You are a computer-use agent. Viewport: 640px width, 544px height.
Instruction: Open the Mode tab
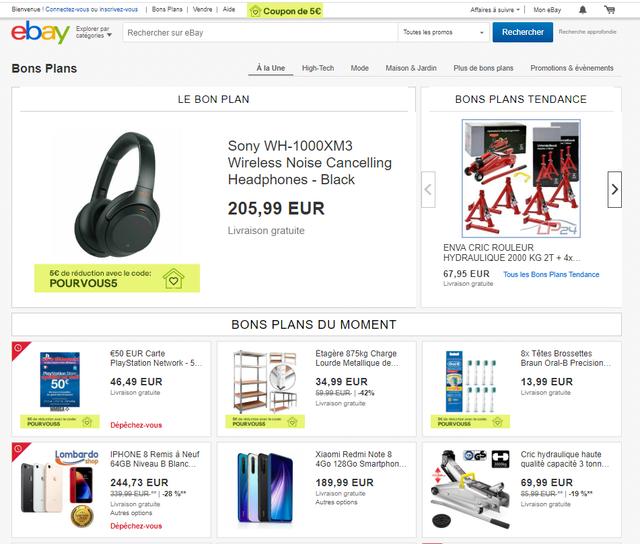pos(360,68)
